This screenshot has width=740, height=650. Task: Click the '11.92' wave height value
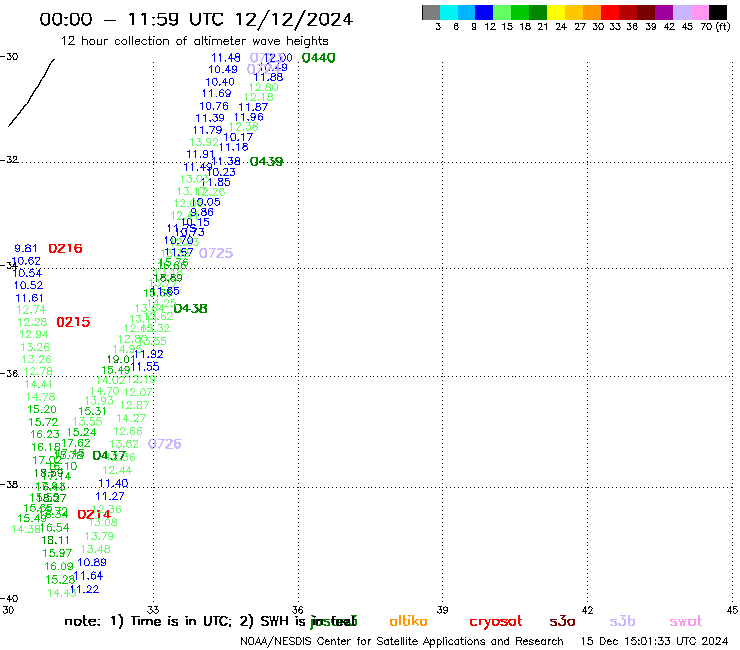tap(149, 354)
